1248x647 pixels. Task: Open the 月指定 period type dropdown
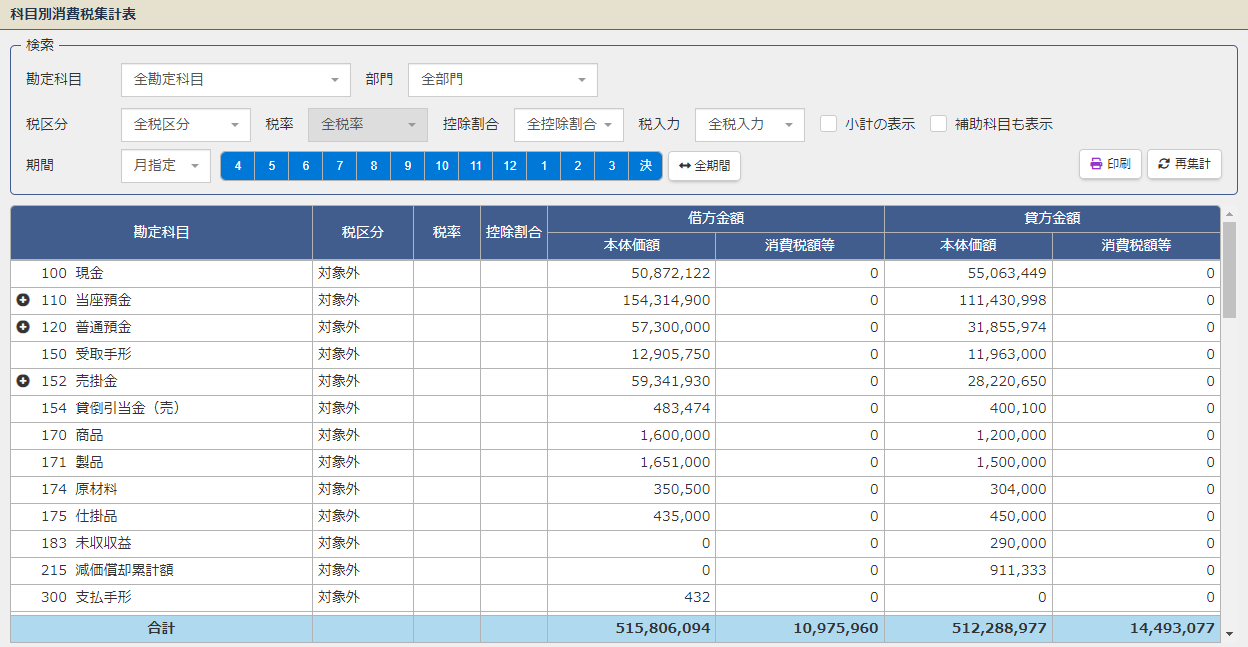[165, 166]
